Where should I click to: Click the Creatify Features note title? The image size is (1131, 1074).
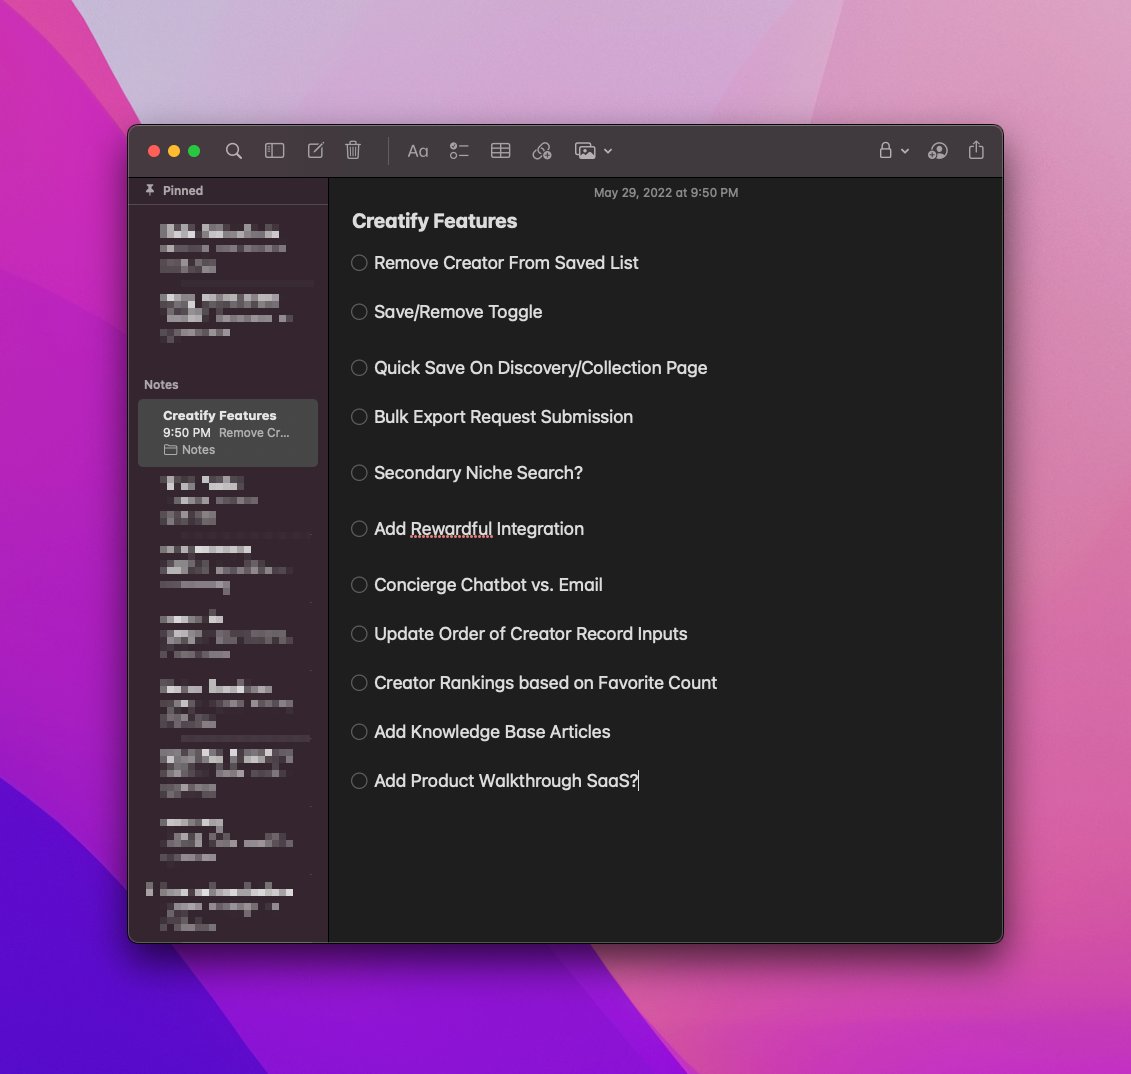(x=434, y=221)
